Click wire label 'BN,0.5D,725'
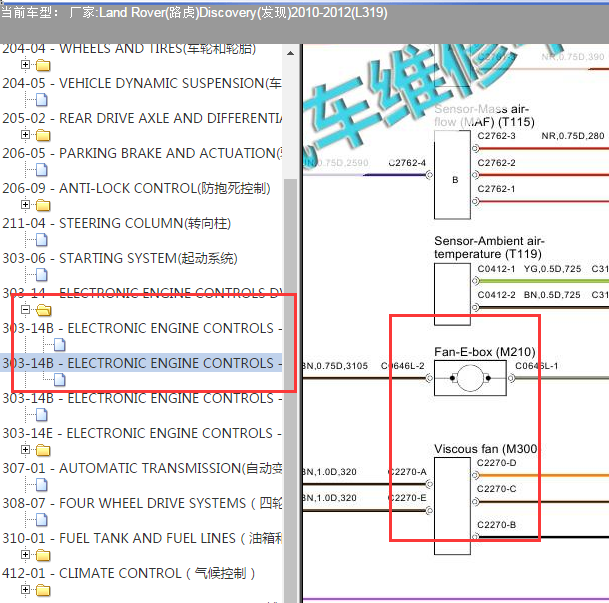This screenshot has width=609, height=603. click(x=552, y=295)
